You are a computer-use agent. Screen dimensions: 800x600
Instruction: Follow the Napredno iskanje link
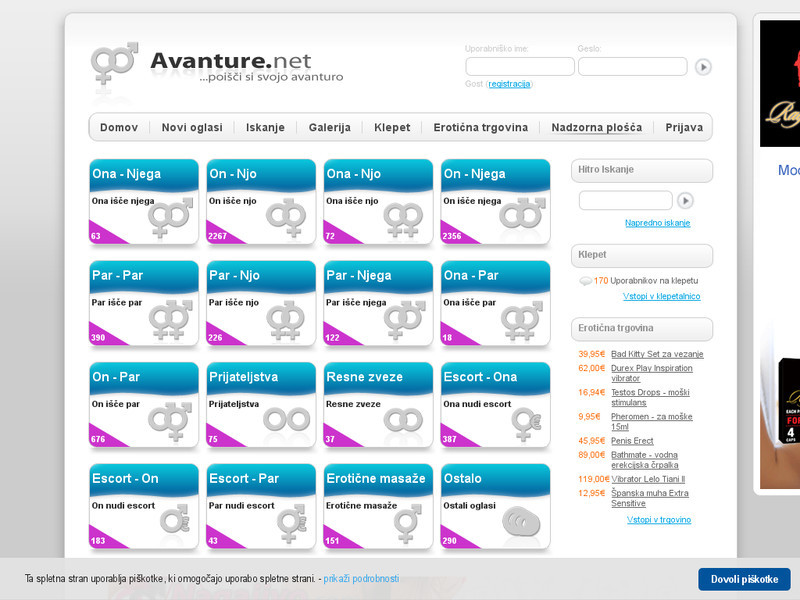pyautogui.click(x=657, y=223)
